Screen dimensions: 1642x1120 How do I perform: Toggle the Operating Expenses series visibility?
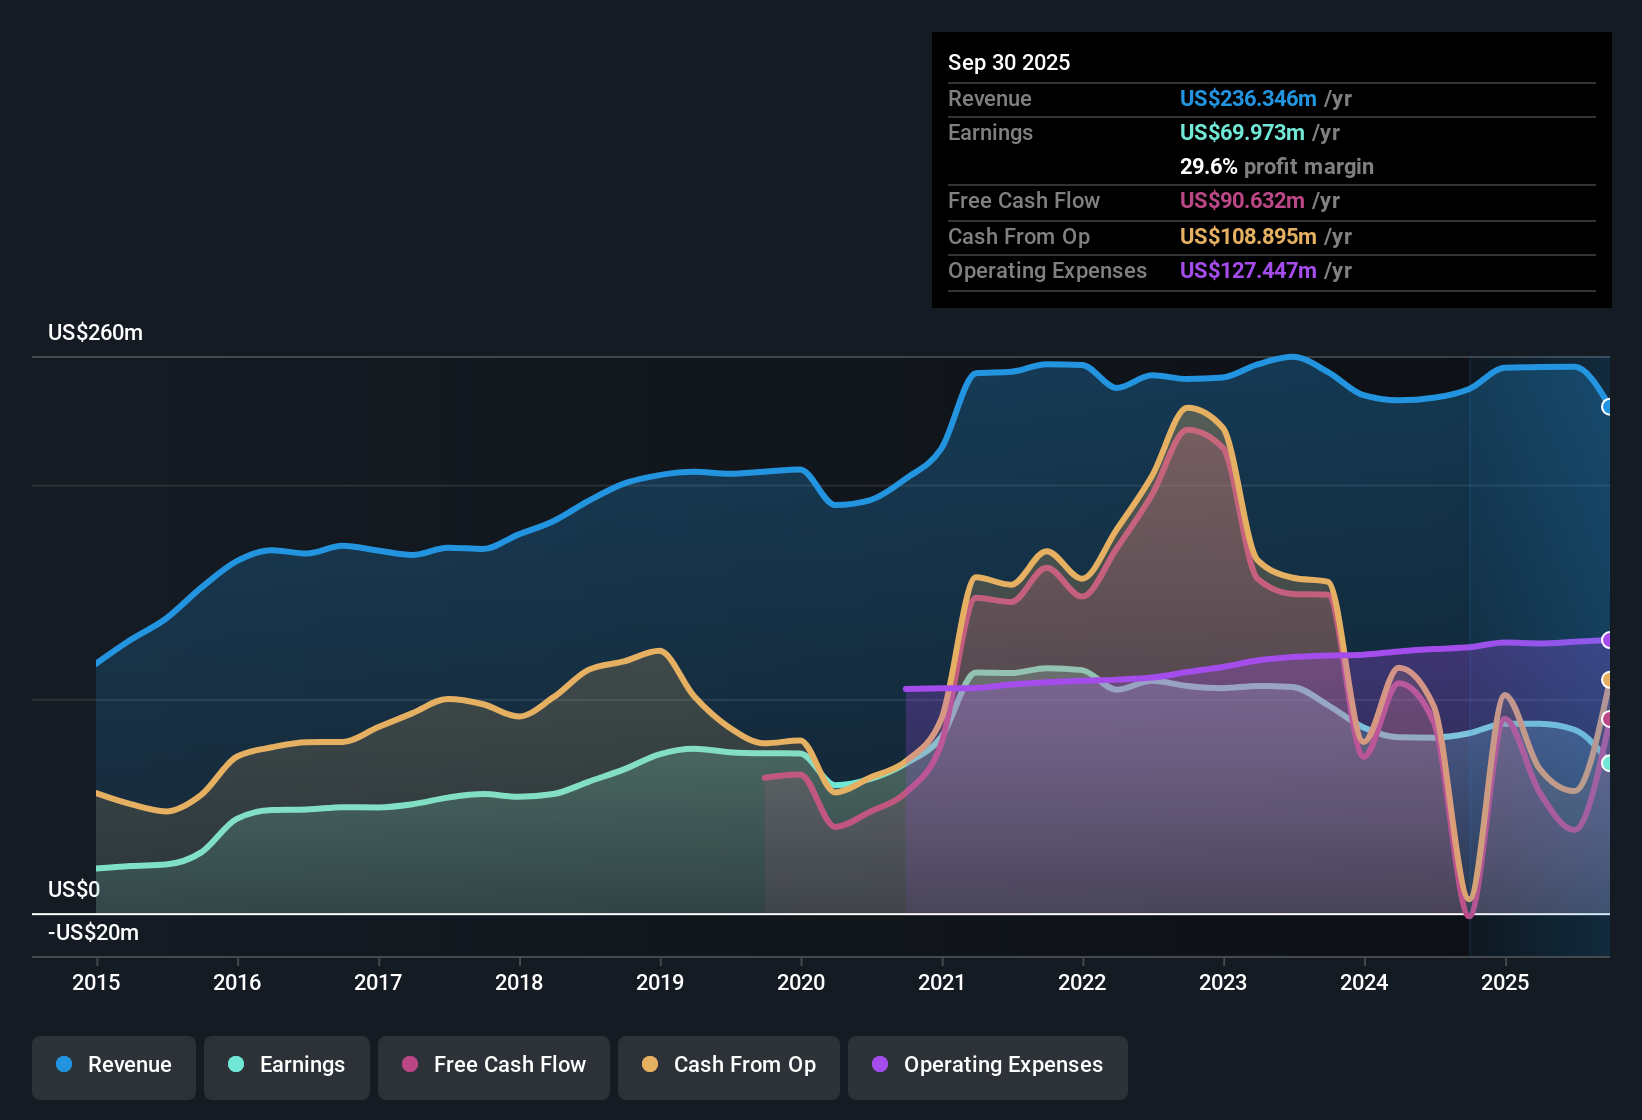coord(987,1065)
